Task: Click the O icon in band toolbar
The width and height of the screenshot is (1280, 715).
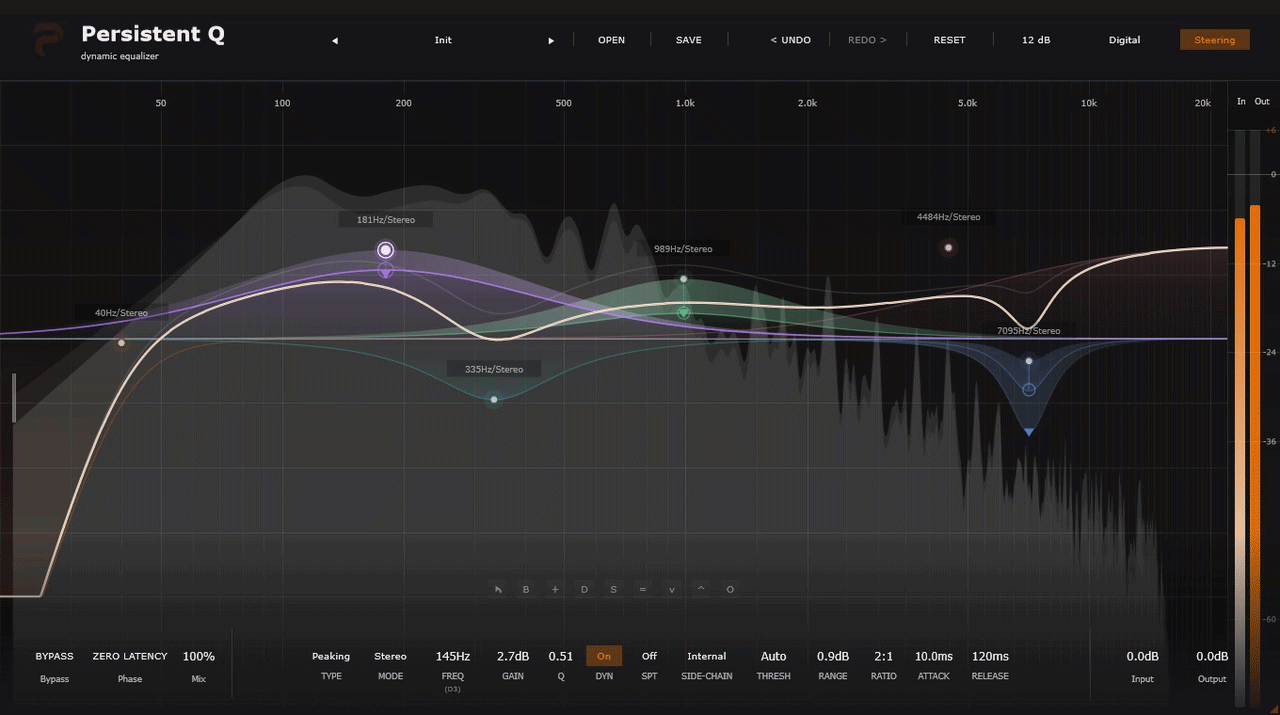Action: pyautogui.click(x=730, y=589)
